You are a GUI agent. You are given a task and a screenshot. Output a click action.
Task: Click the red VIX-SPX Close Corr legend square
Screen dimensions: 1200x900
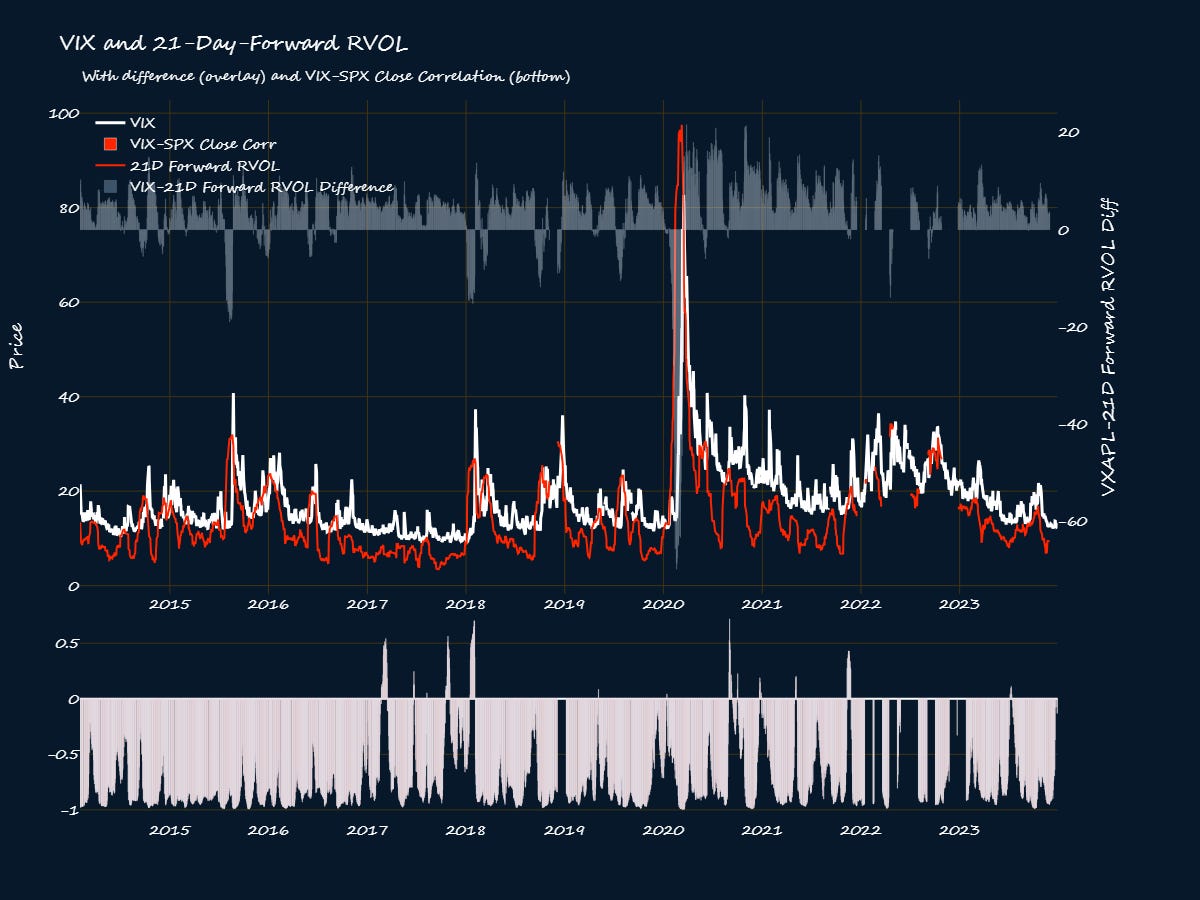pyautogui.click(x=110, y=144)
